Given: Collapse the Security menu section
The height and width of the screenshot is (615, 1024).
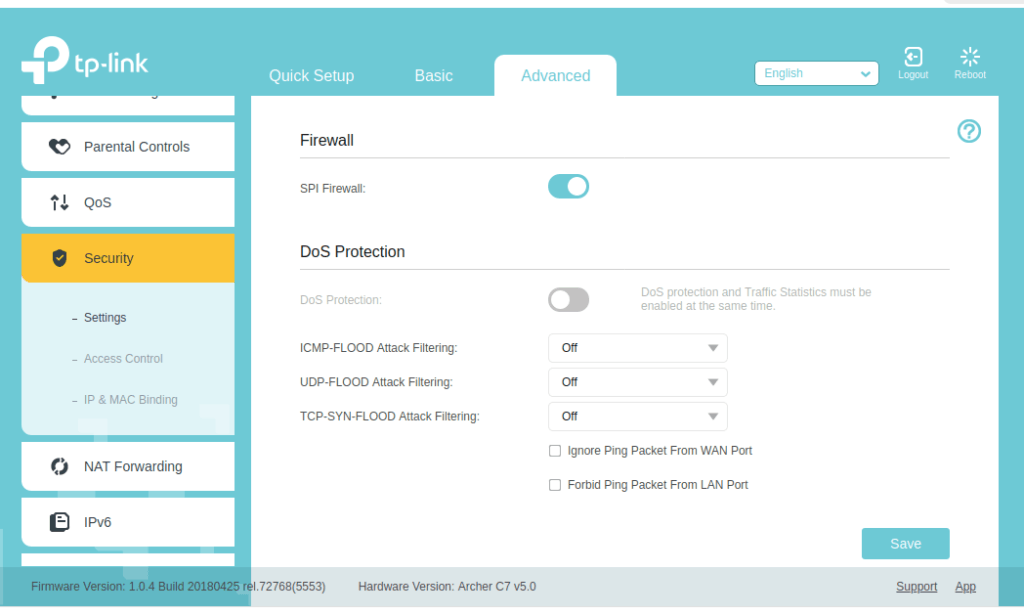Looking at the screenshot, I should (128, 258).
